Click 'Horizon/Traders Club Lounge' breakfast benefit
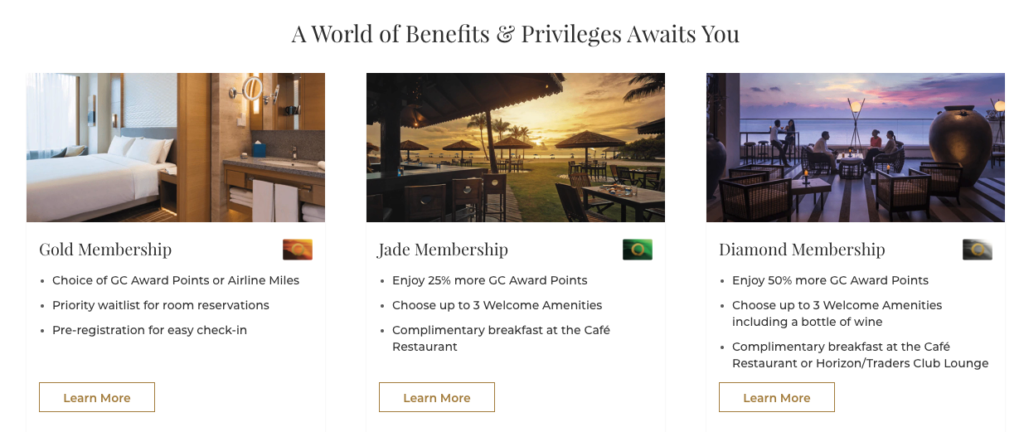1024x432 pixels. coord(860,355)
